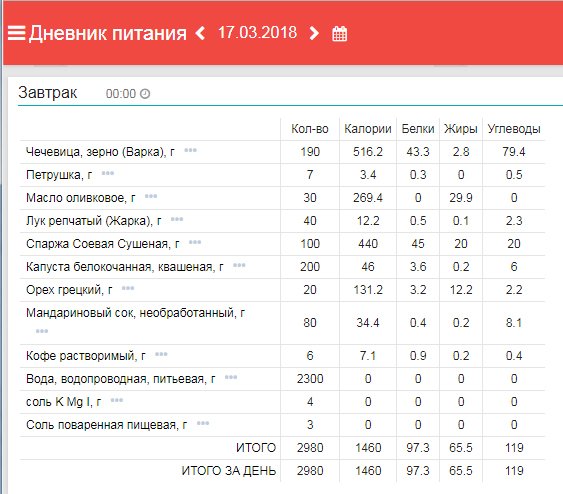563x494 pixels.
Task: Open the calendar date picker icon
Action: [339, 33]
